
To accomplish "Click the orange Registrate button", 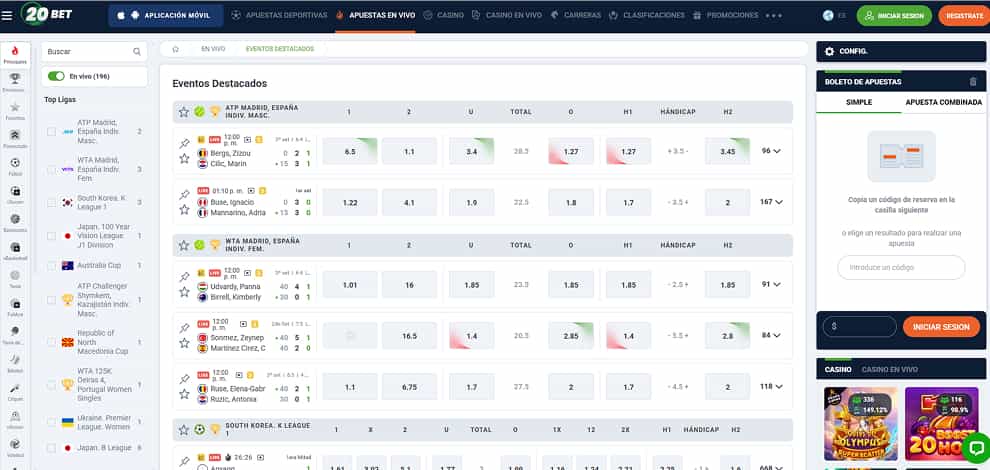I will coord(963,16).
